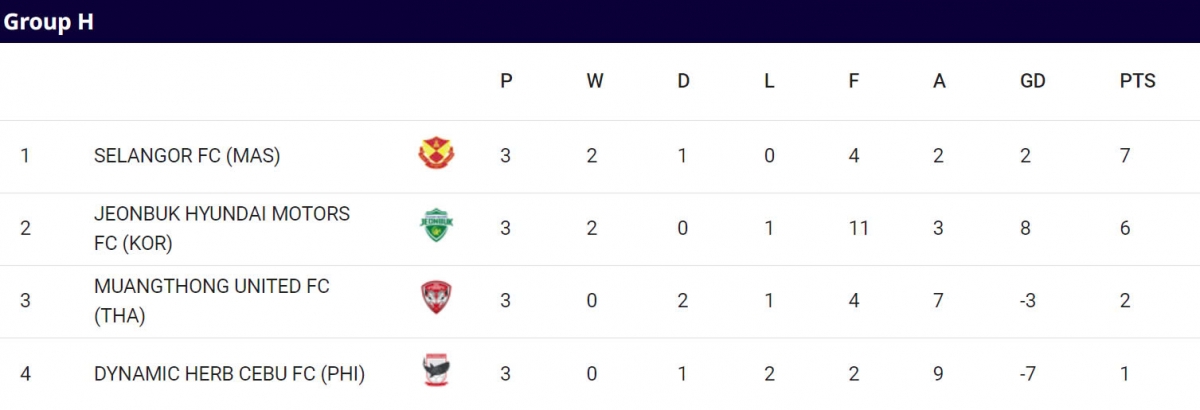Click Jeonbuk's 11 goals-for value
This screenshot has height=410, width=1200.
pyautogui.click(x=858, y=228)
